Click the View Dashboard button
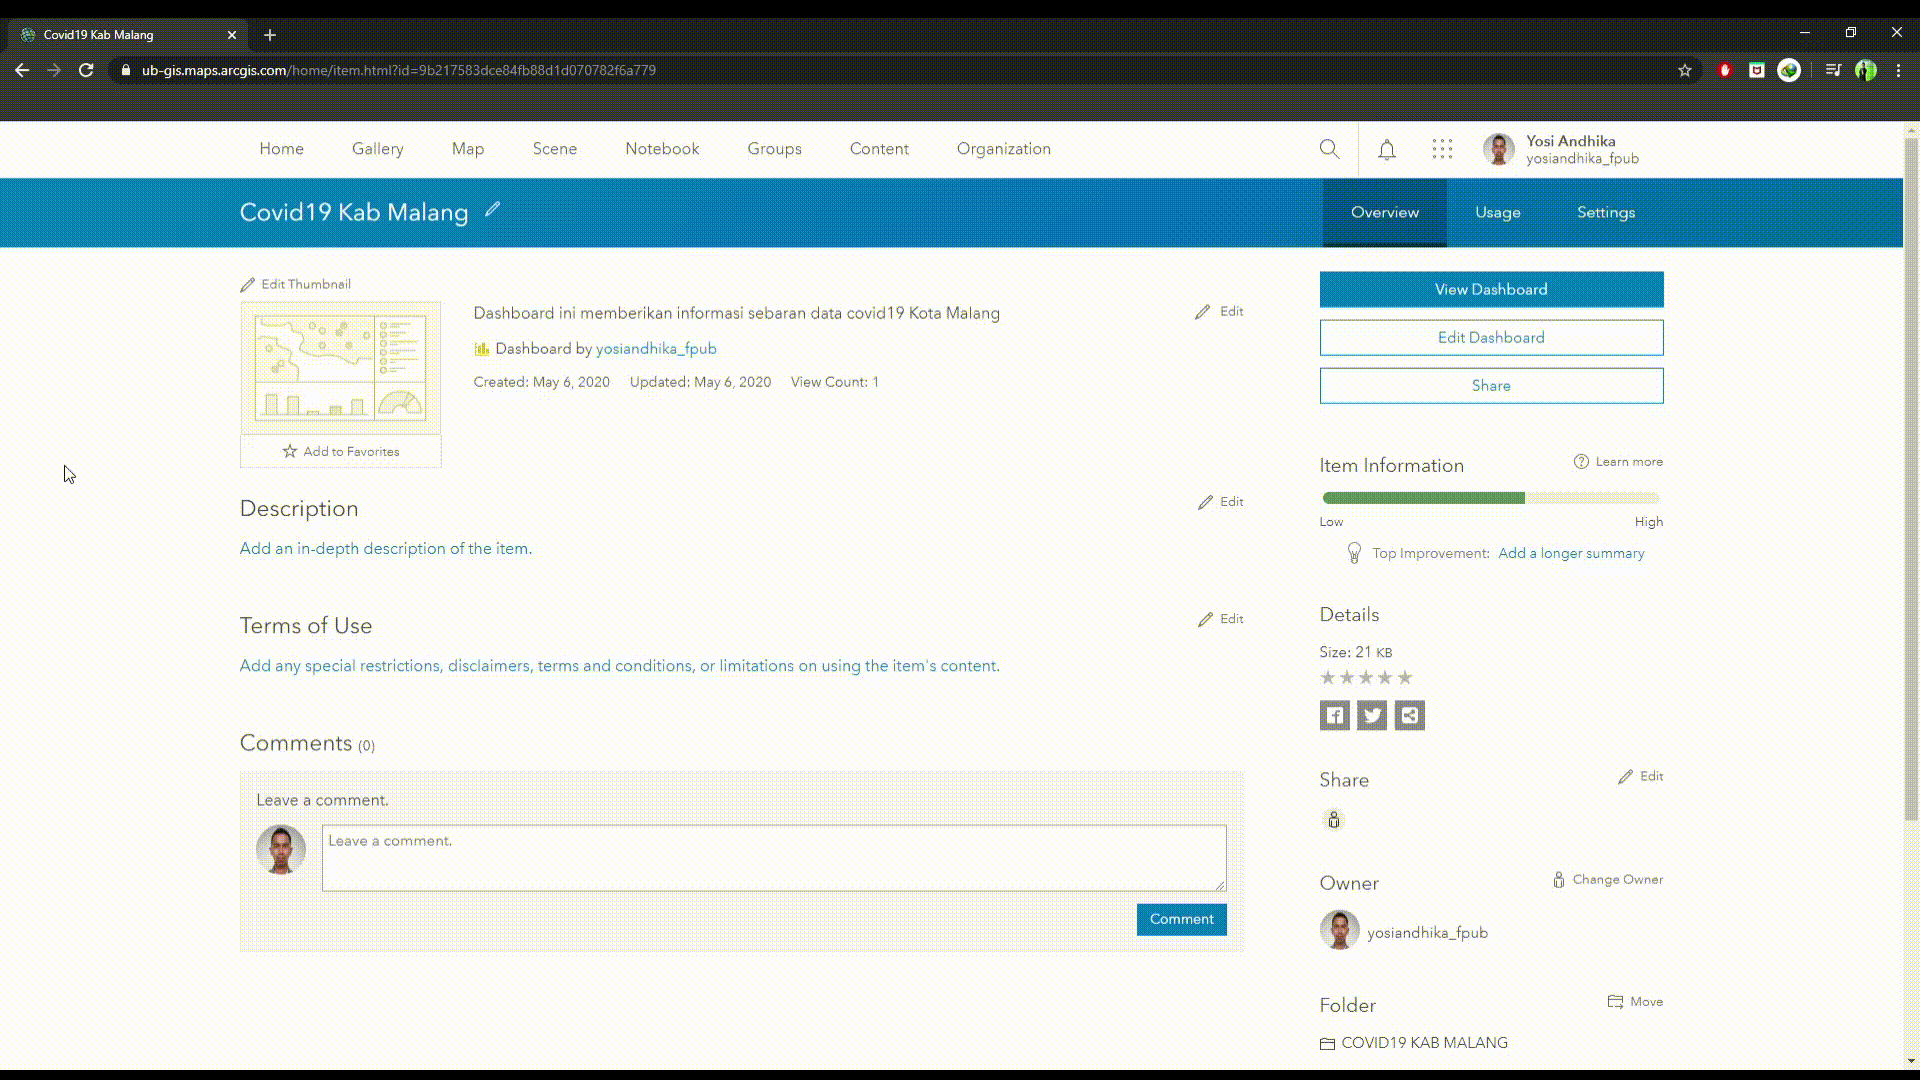This screenshot has height=1080, width=1920. coord(1491,289)
